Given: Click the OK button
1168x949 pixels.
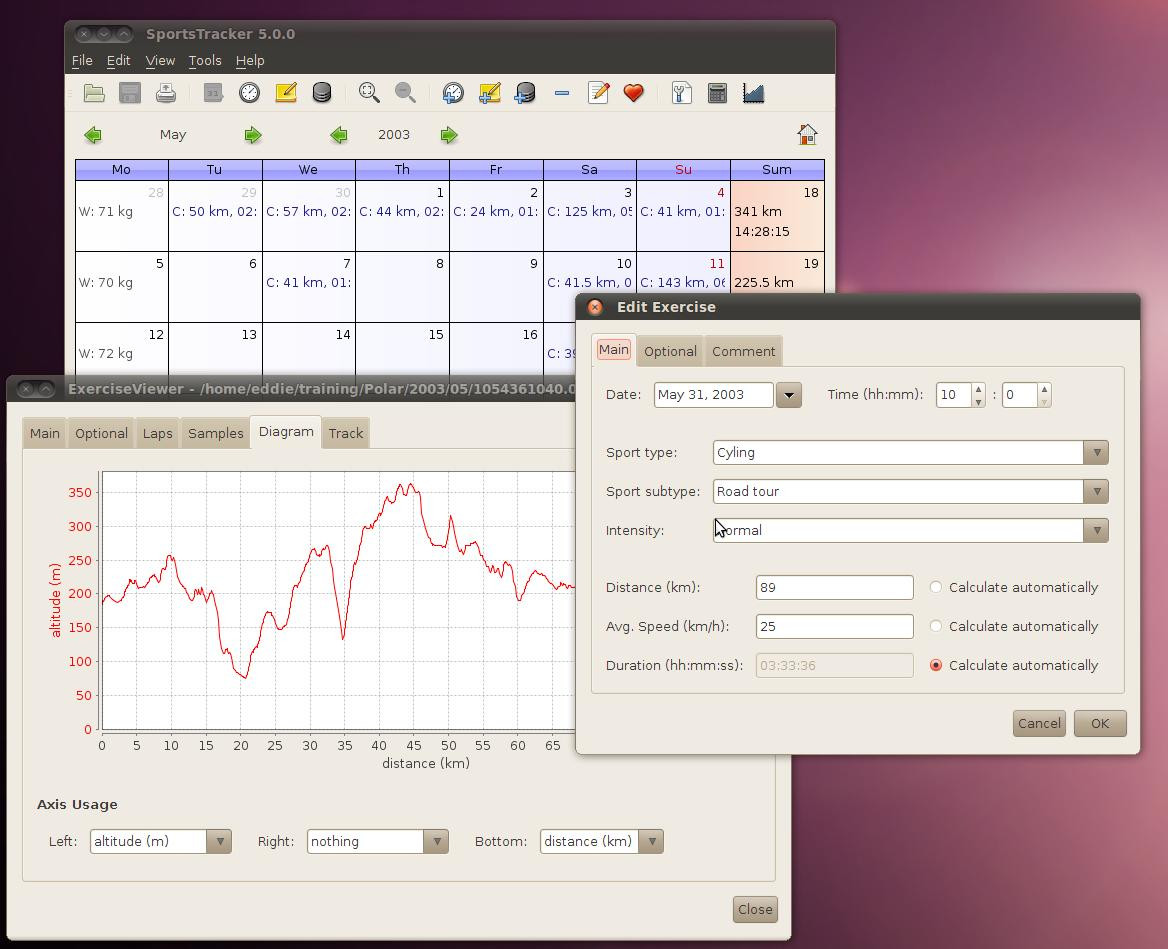Looking at the screenshot, I should [1100, 723].
